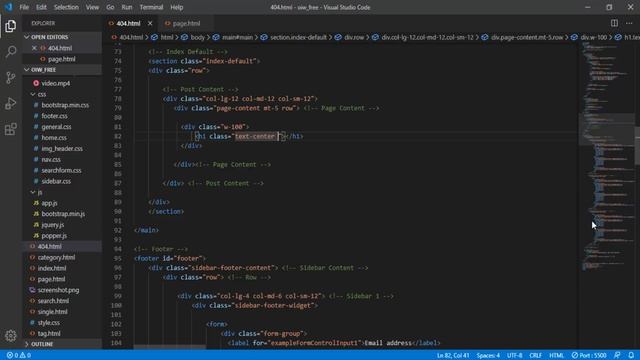Open popper.js file

pyautogui.click(x=62, y=236)
